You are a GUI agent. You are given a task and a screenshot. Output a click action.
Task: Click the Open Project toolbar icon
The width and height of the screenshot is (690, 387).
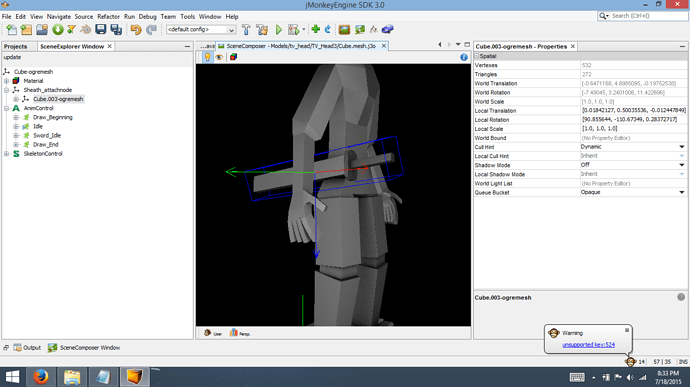(x=42, y=29)
